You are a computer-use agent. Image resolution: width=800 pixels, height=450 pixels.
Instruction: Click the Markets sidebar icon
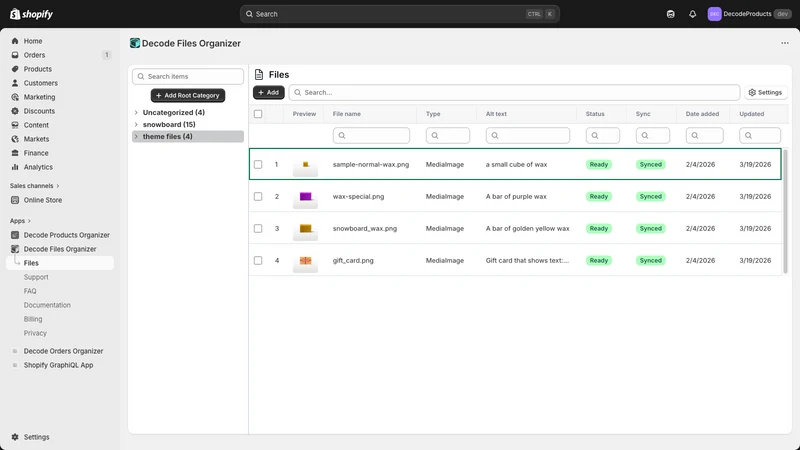15,139
